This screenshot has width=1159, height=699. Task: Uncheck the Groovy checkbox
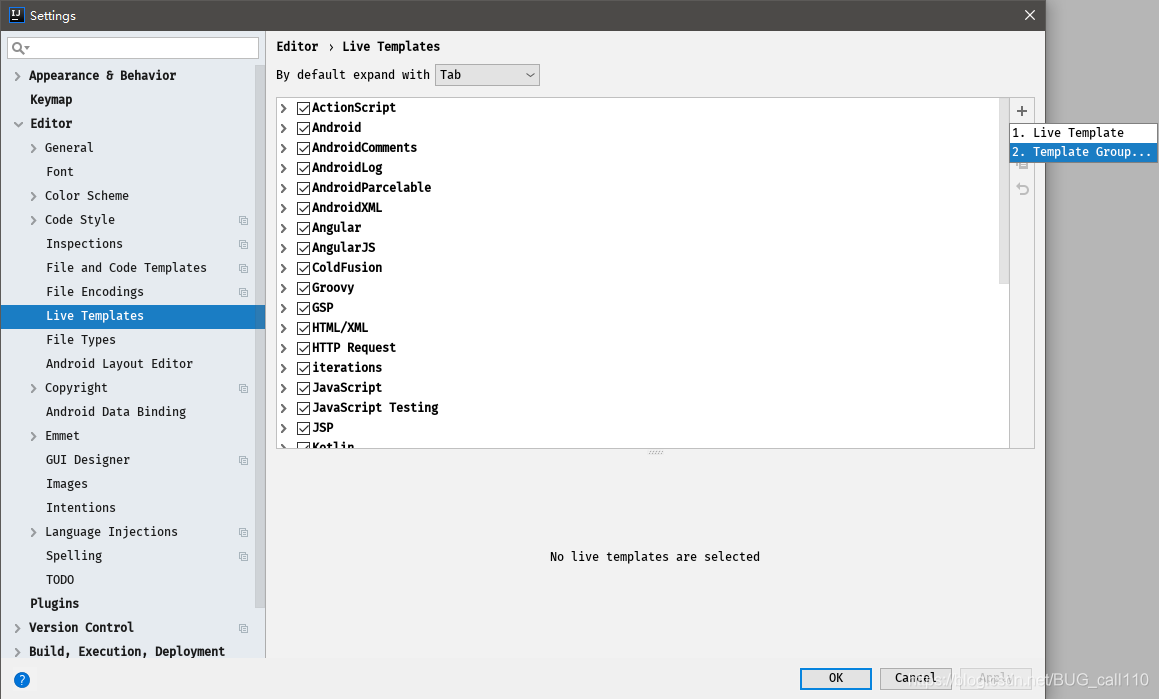(x=303, y=287)
